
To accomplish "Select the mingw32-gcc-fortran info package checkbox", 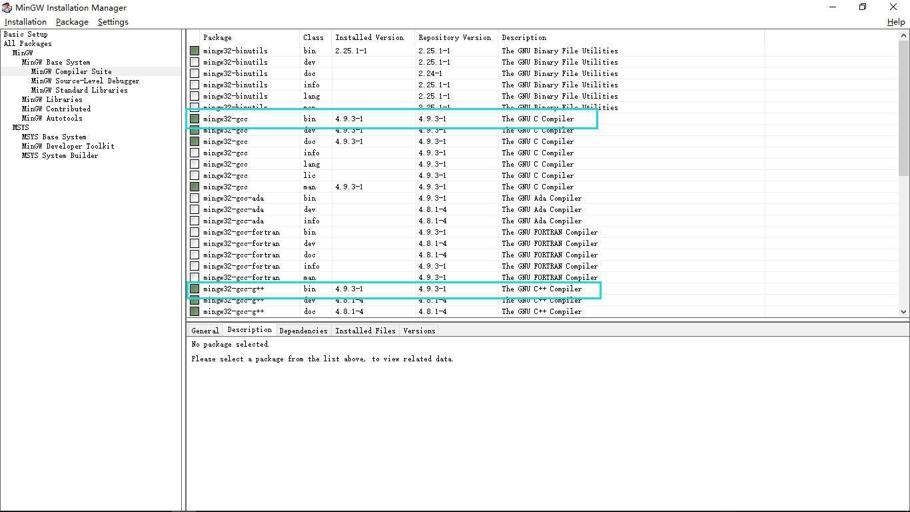I will (194, 266).
